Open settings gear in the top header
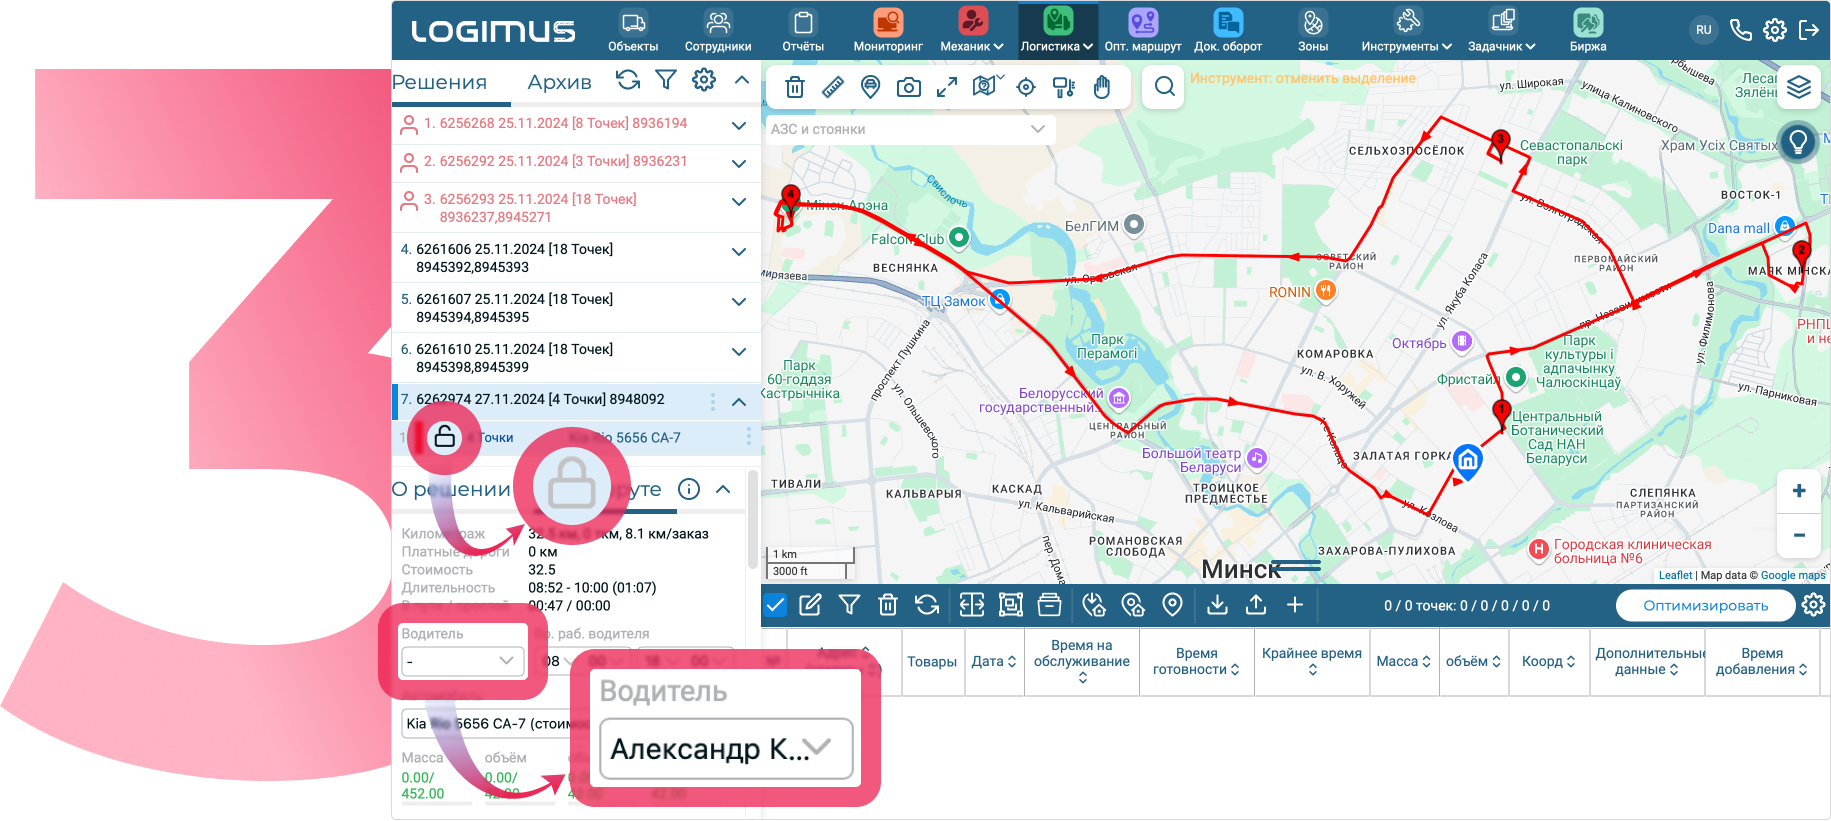 pyautogui.click(x=1775, y=30)
